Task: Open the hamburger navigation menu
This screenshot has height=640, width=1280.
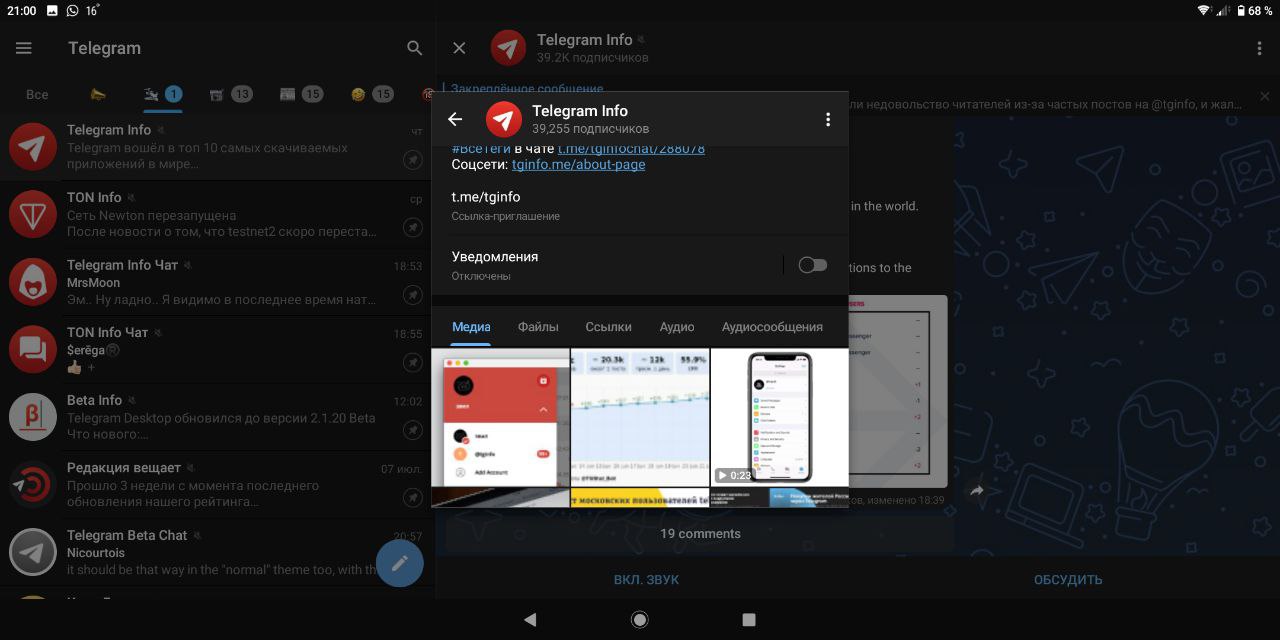Action: point(24,48)
